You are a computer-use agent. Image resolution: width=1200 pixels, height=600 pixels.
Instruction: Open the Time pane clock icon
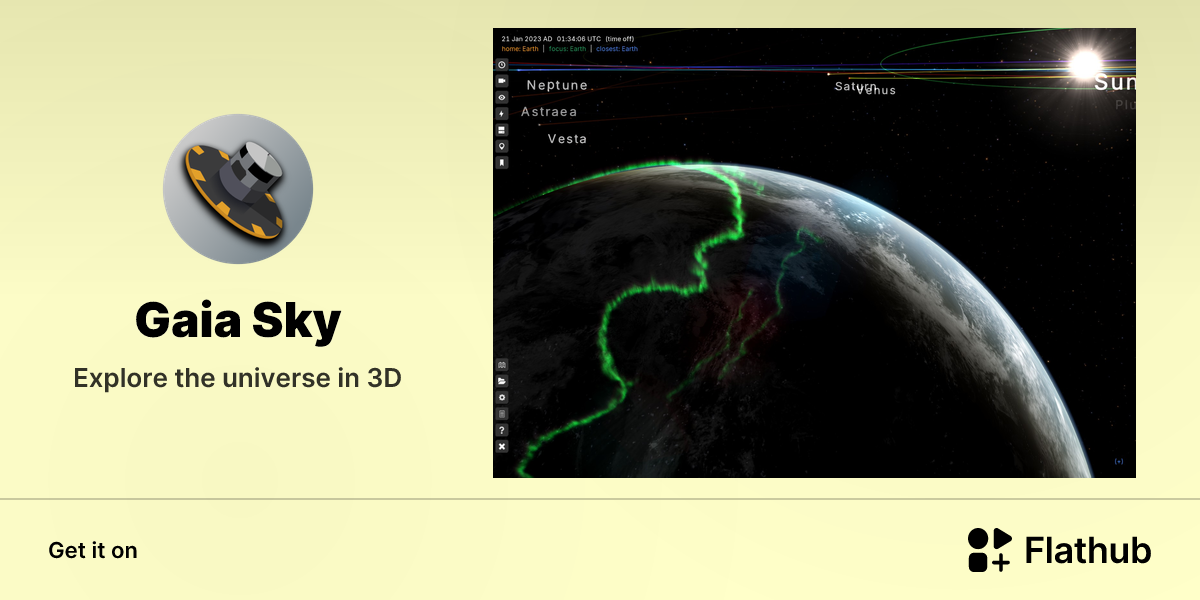point(502,64)
